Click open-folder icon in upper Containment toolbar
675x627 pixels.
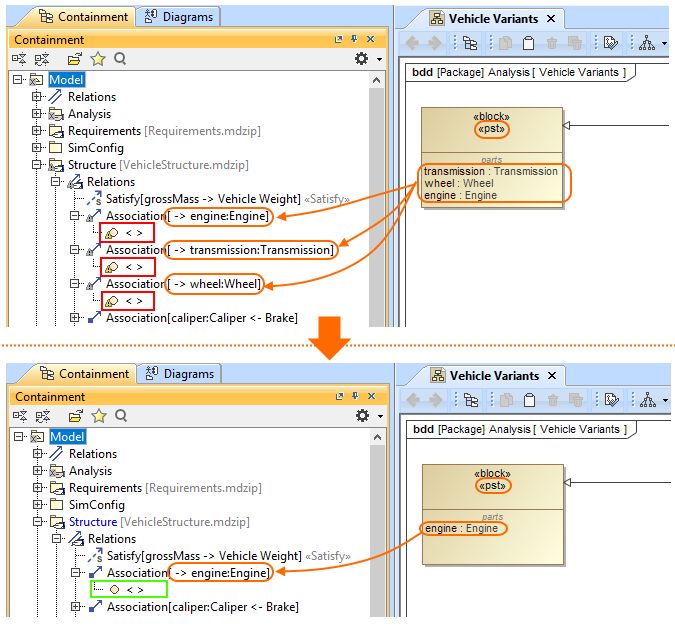tap(75, 59)
